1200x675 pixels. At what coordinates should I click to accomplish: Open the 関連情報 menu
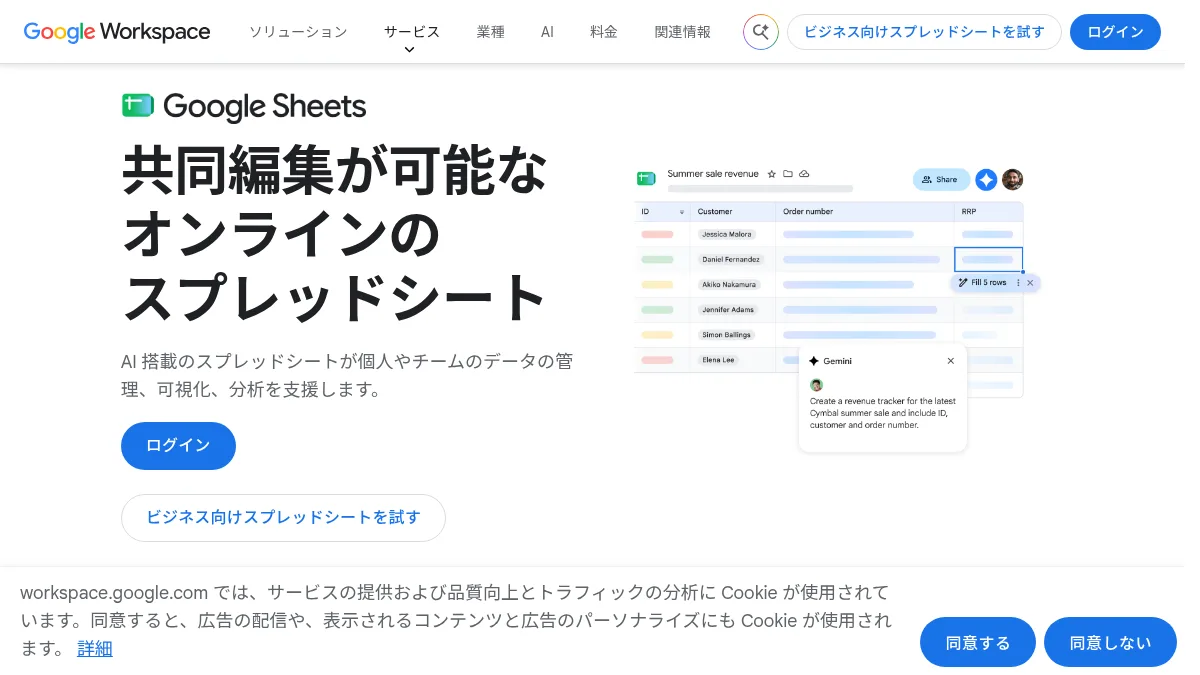click(x=683, y=32)
